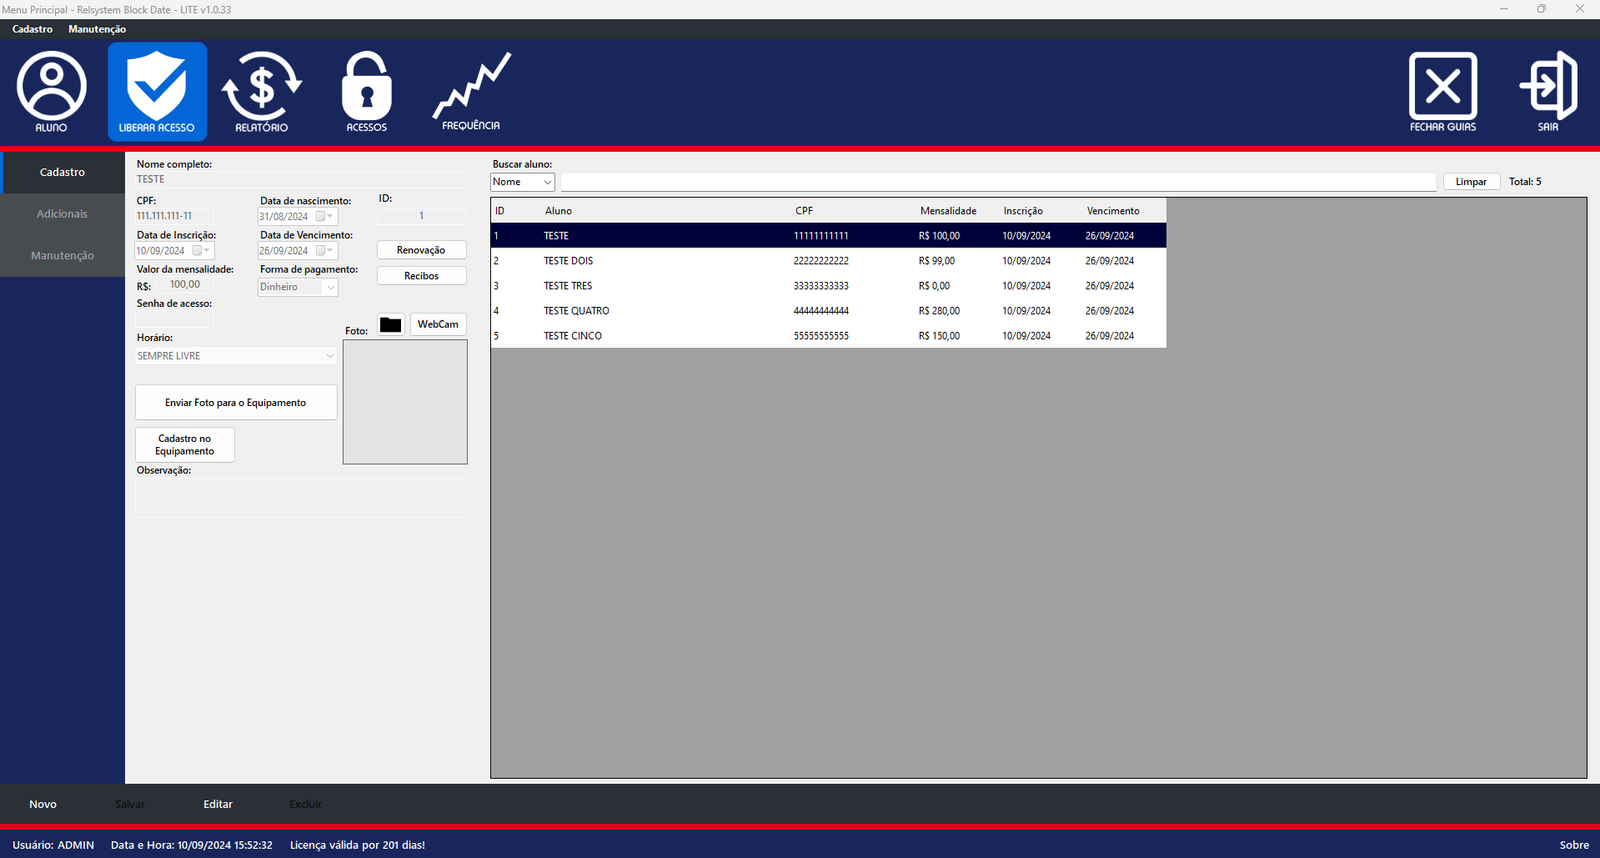The height and width of the screenshot is (858, 1600).
Task: Click the Sair exit icon
Action: pos(1548,92)
